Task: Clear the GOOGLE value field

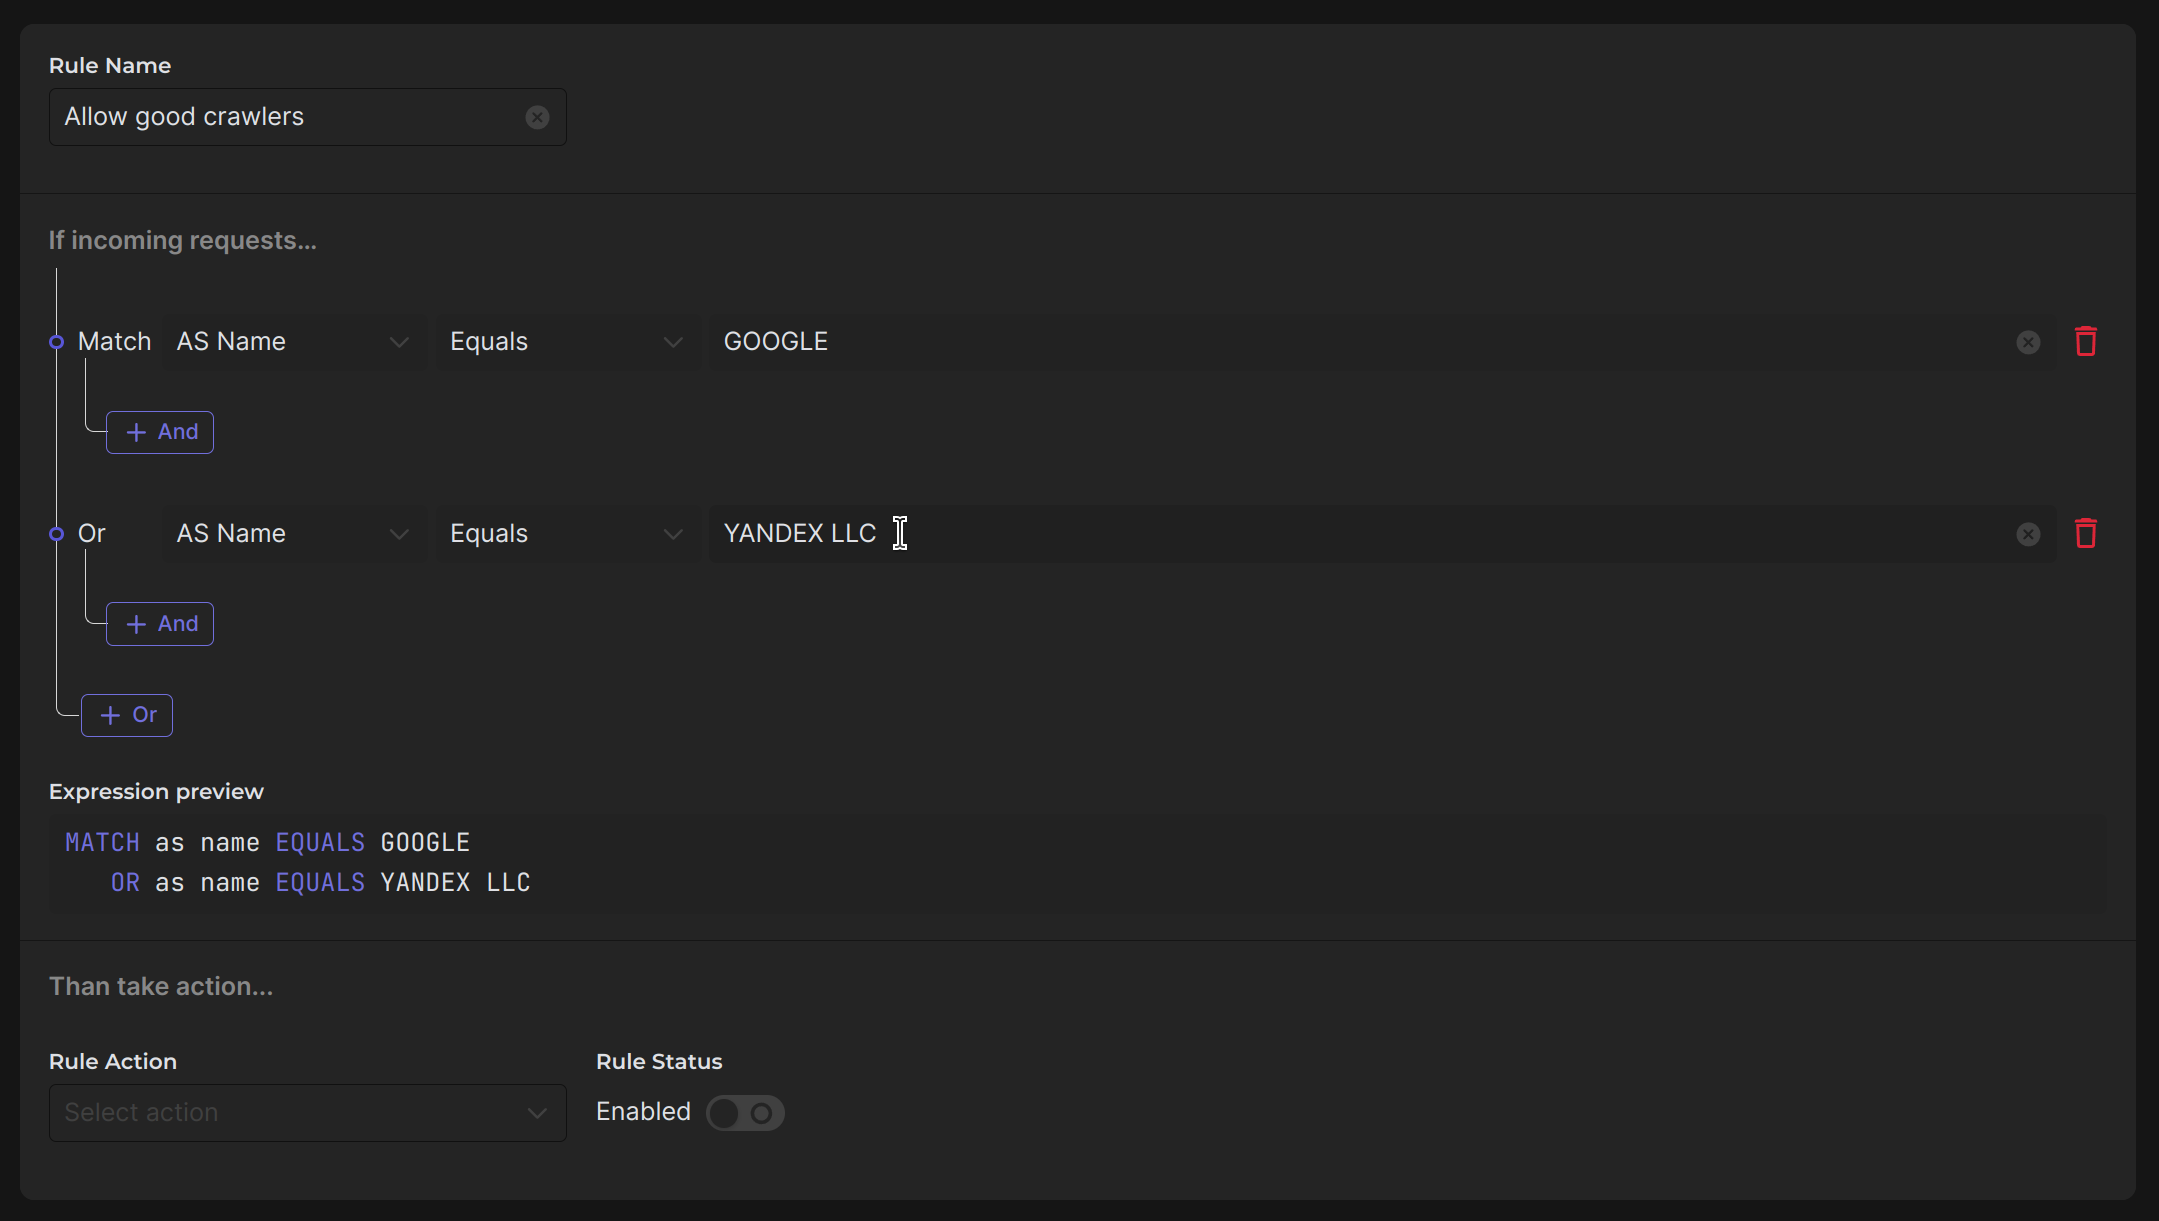Action: (2028, 342)
